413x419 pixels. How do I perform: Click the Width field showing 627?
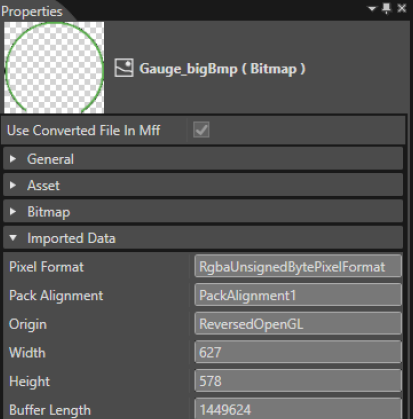(298, 352)
